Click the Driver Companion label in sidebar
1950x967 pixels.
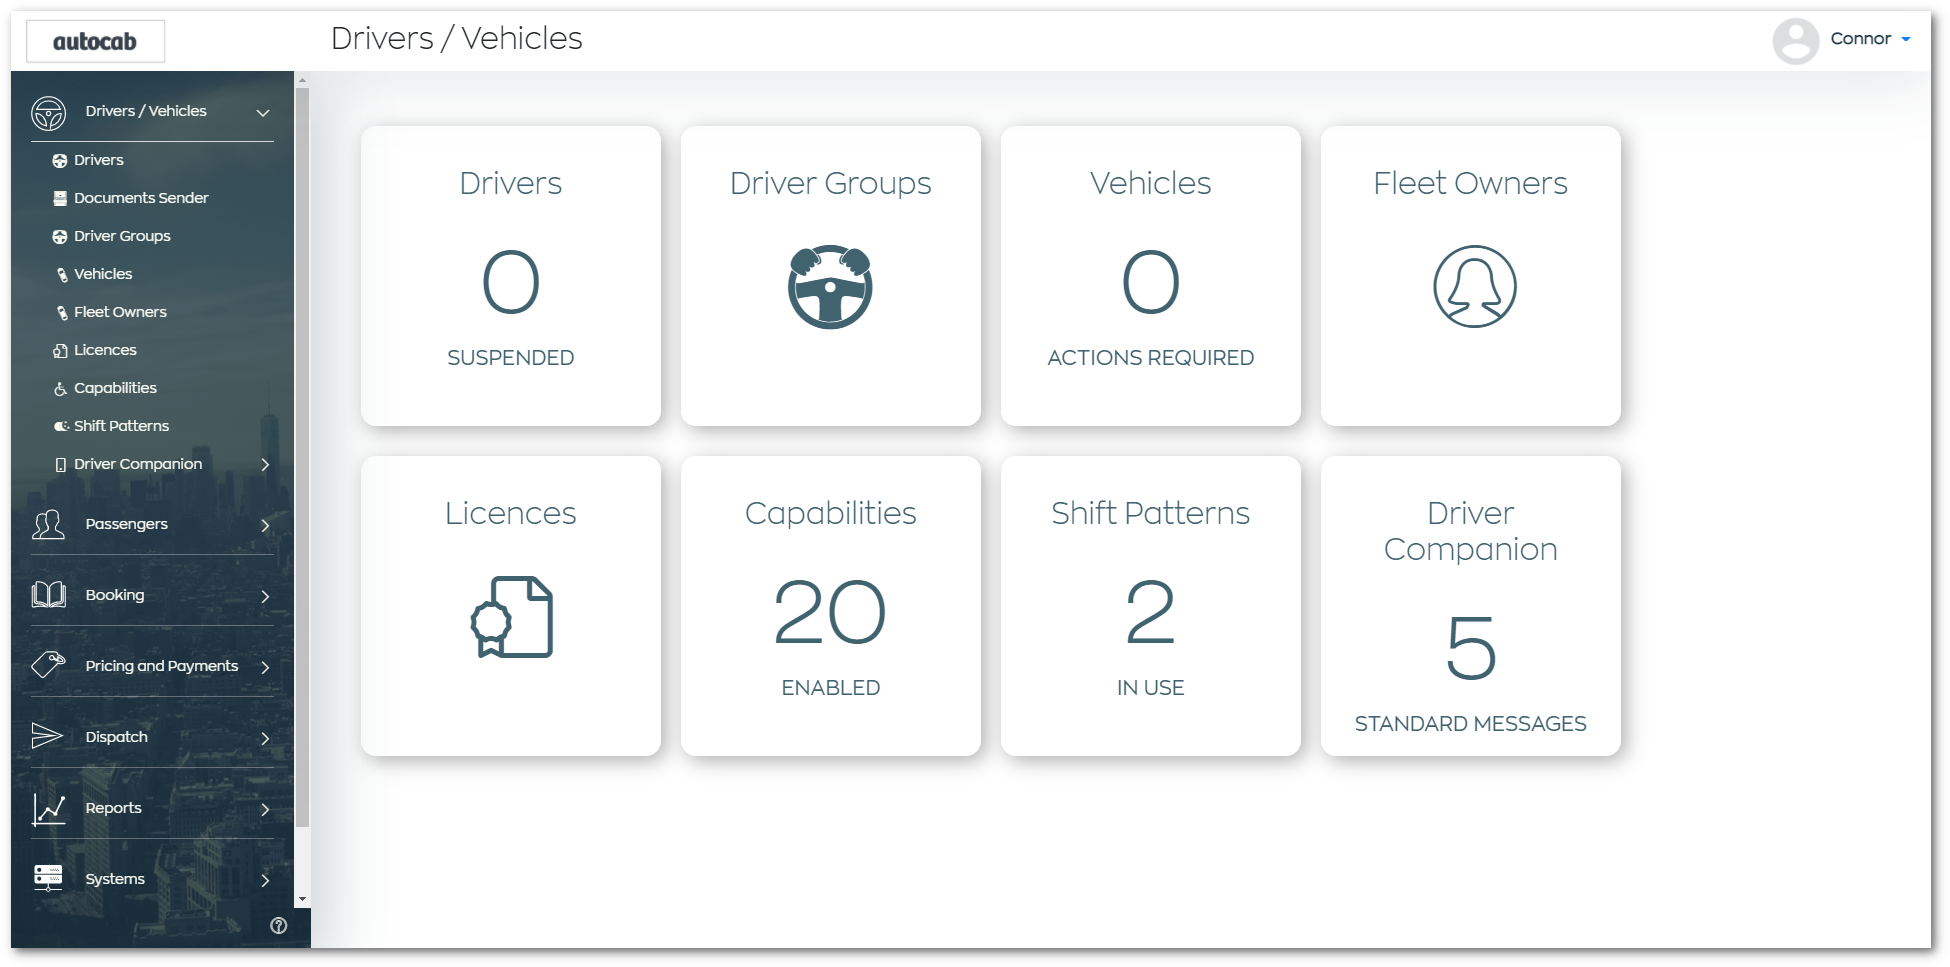(x=138, y=464)
